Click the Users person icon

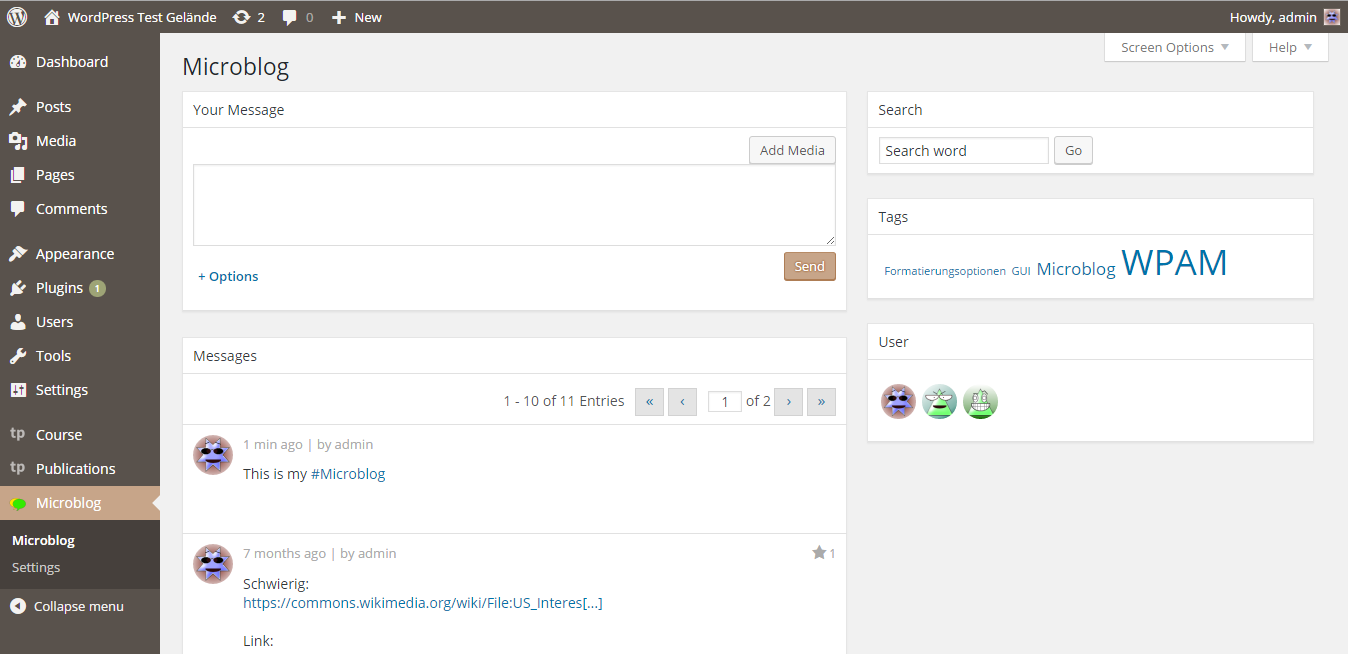[18, 322]
